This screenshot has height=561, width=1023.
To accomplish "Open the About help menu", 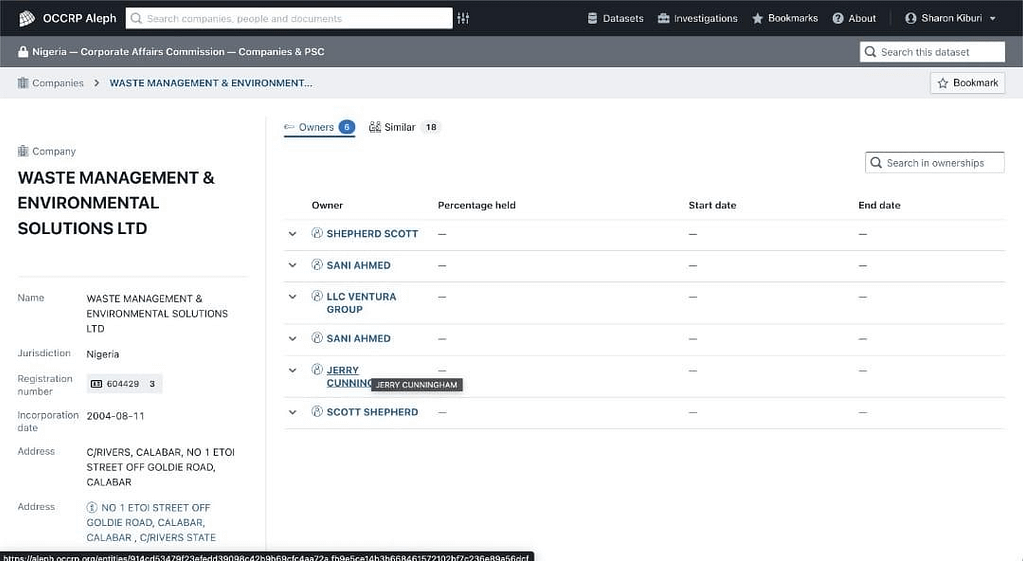I will pyautogui.click(x=854, y=18).
